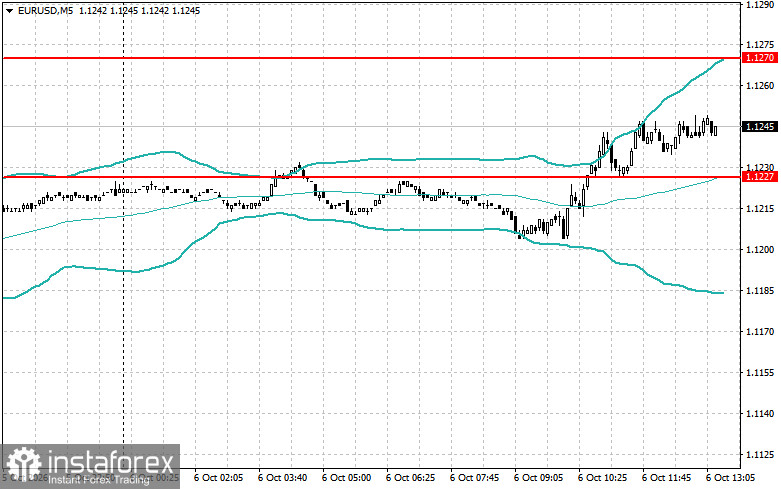The image size is (781, 489).
Task: Click the 1.1125 price scale value
Action: pos(760,454)
